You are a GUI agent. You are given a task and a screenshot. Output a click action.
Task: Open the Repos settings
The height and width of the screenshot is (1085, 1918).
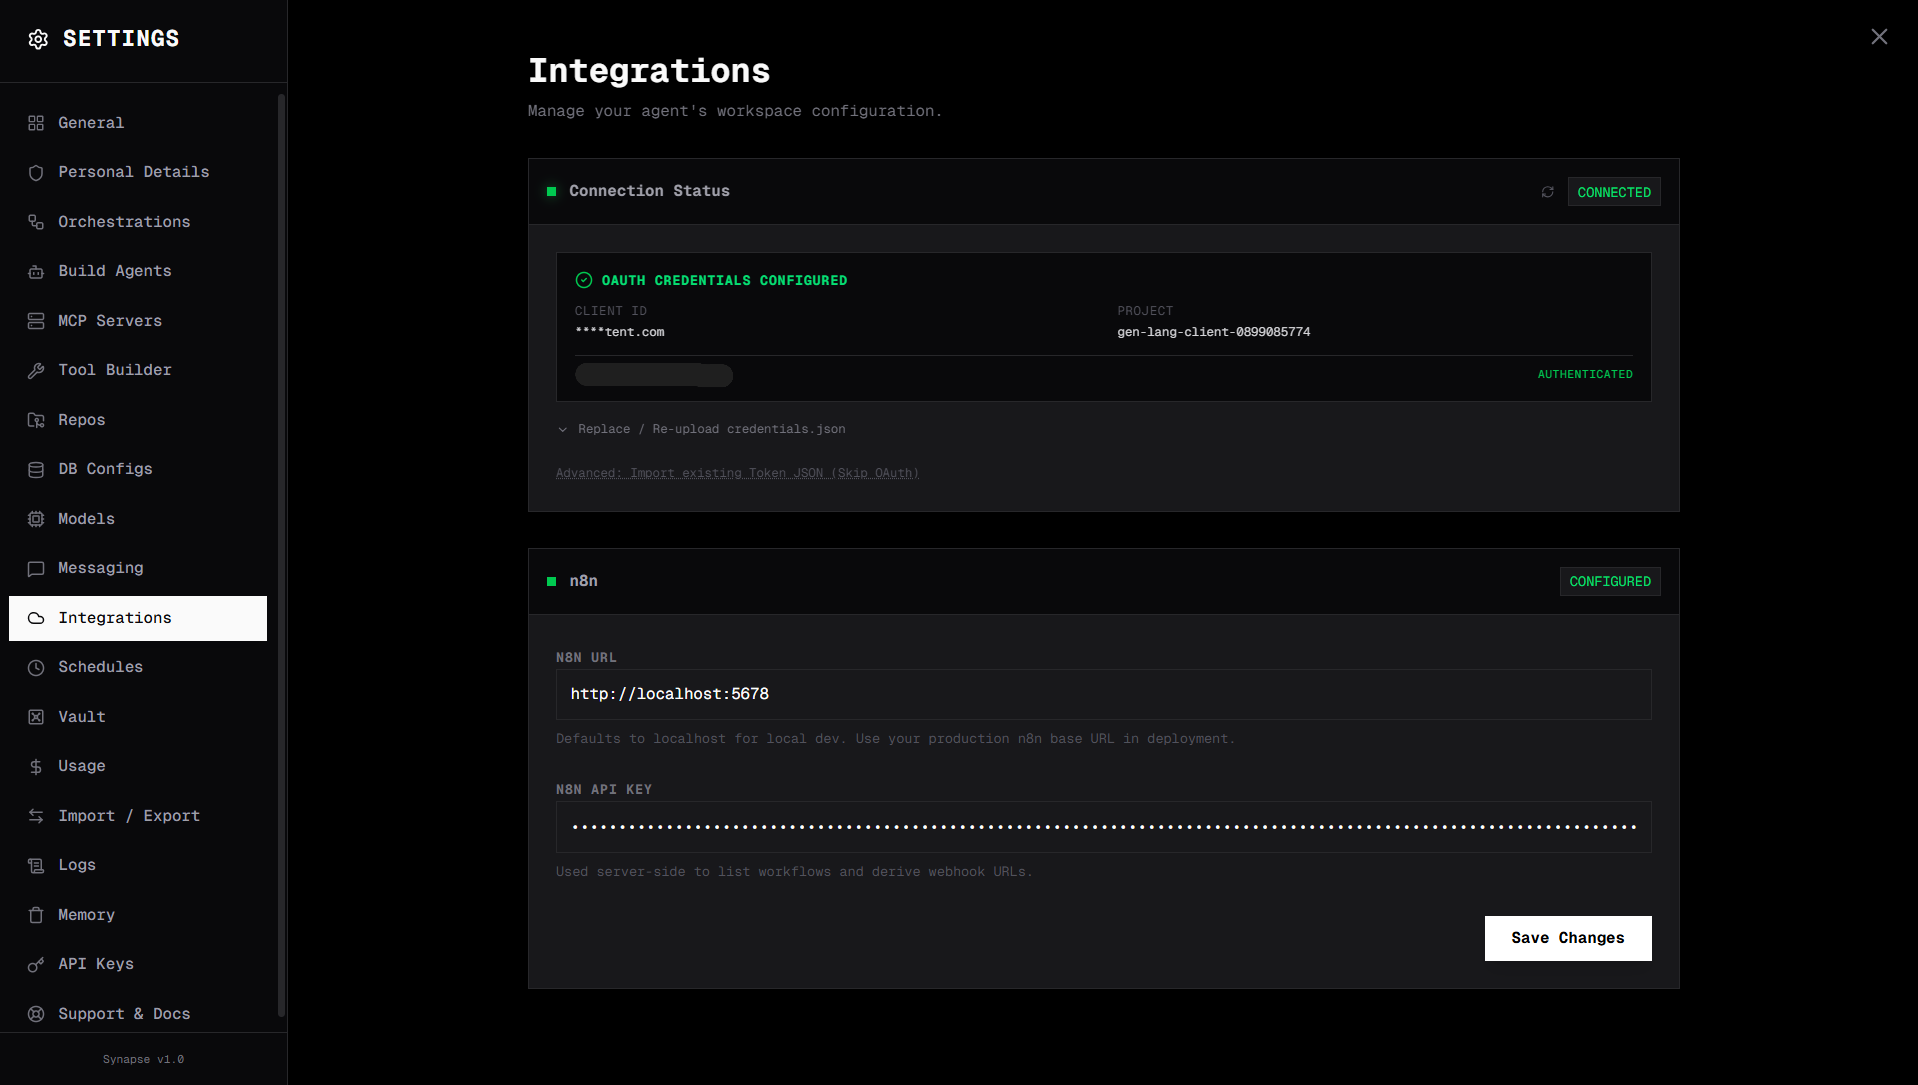(138, 420)
